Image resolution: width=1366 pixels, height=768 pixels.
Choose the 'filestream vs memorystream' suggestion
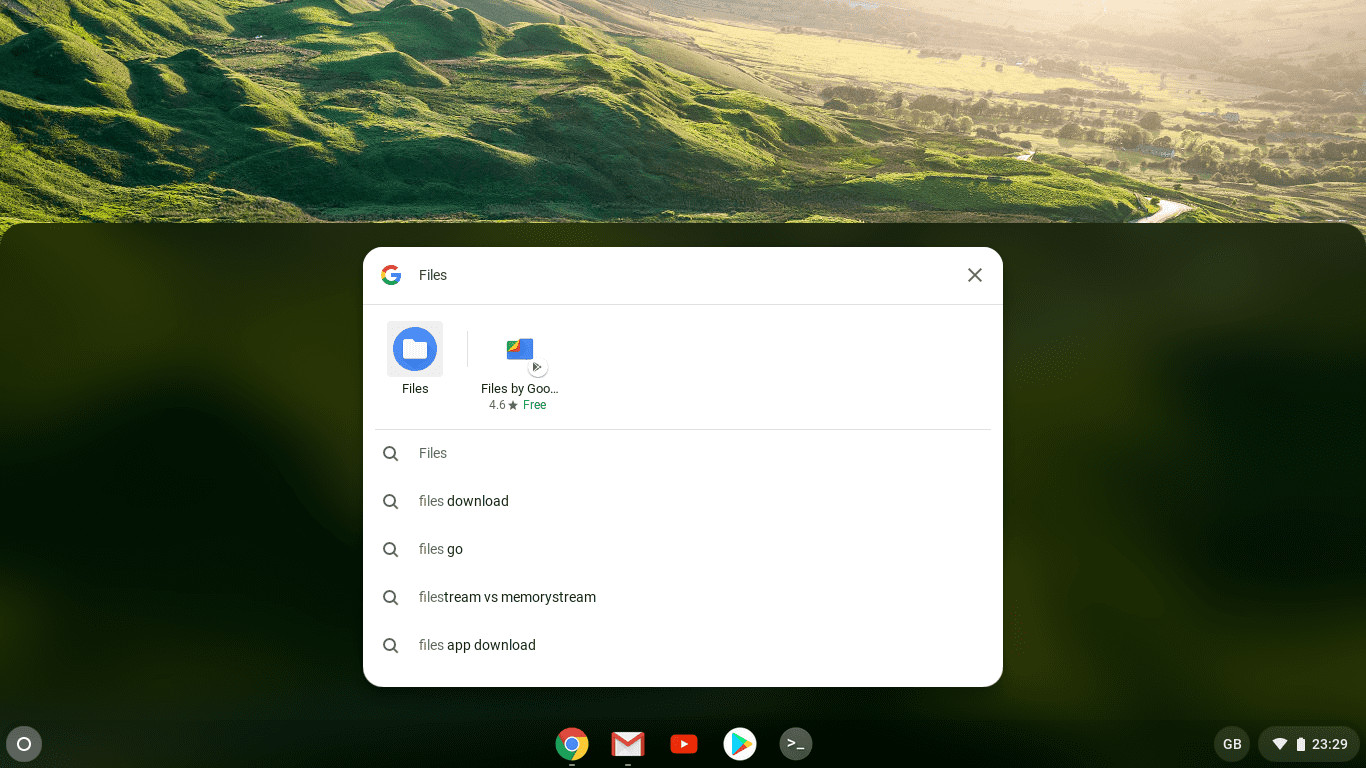click(x=507, y=597)
